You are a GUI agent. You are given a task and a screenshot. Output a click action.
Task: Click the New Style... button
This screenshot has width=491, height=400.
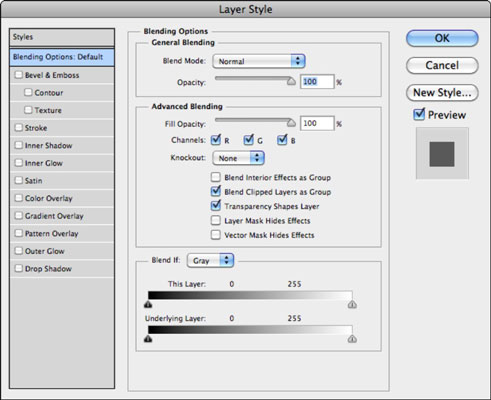442,92
